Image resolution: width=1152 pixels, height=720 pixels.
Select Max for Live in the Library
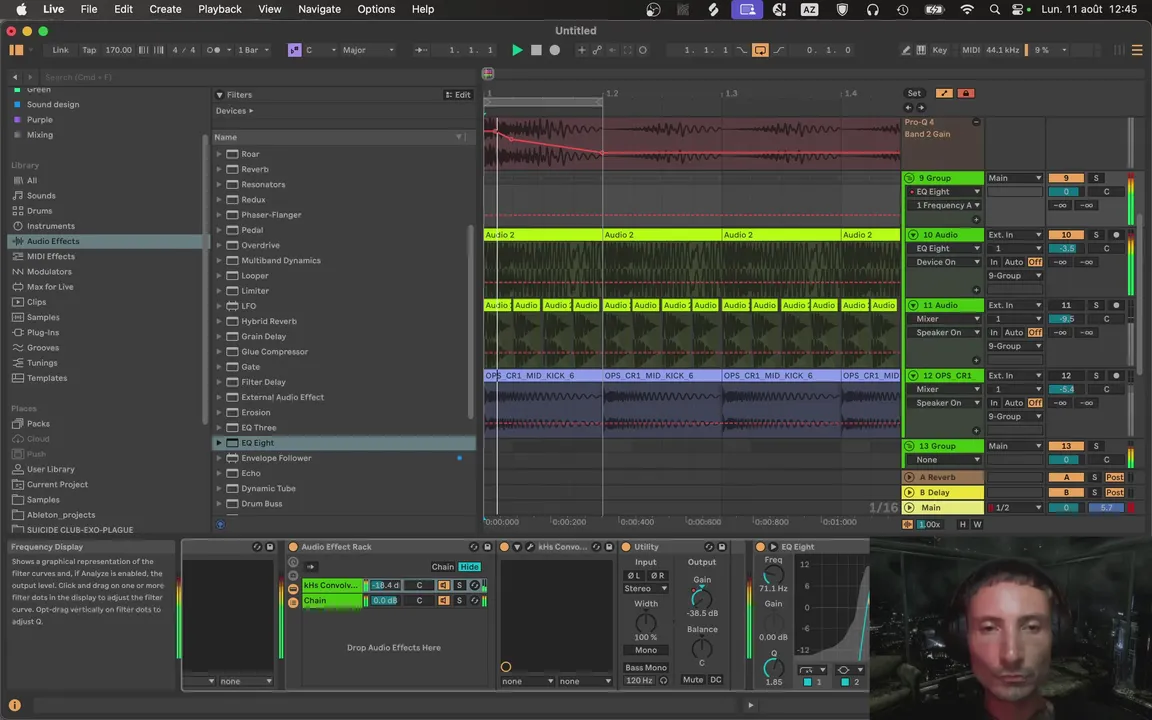50,287
